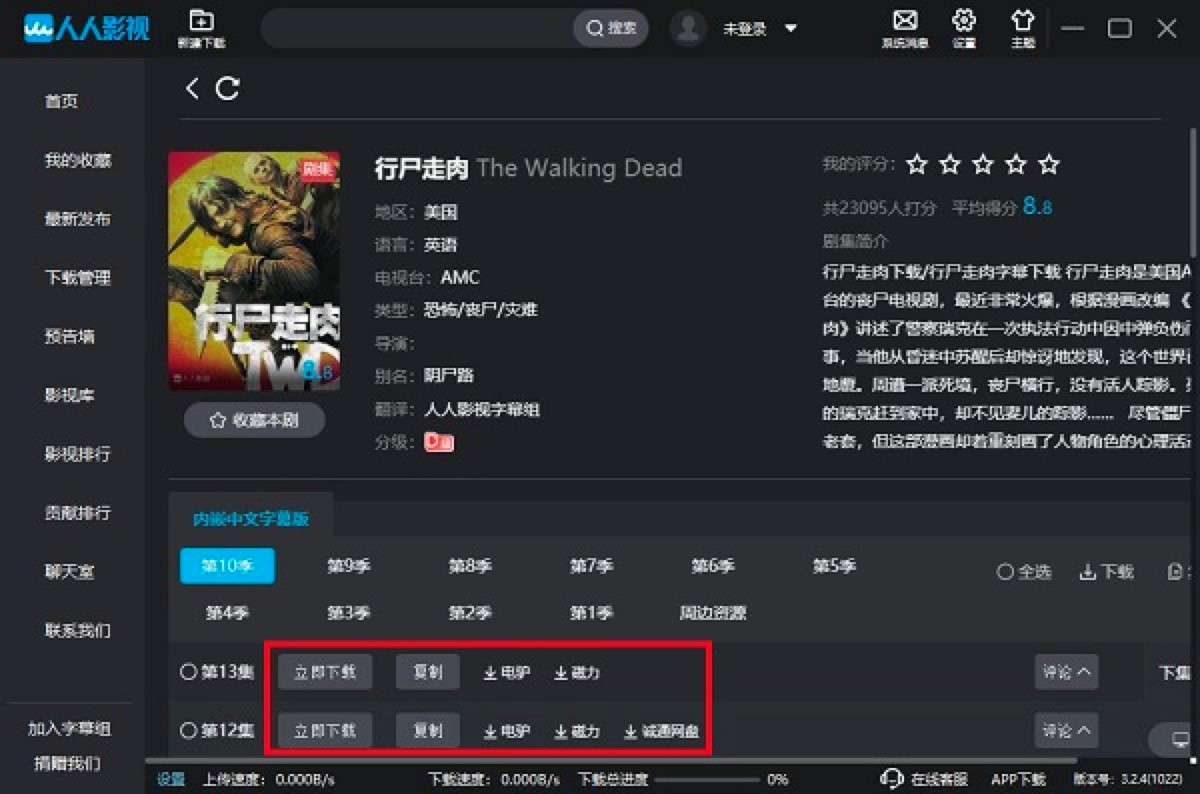Open 最新发布 in the sidebar
The image size is (1200, 794).
coord(77,219)
